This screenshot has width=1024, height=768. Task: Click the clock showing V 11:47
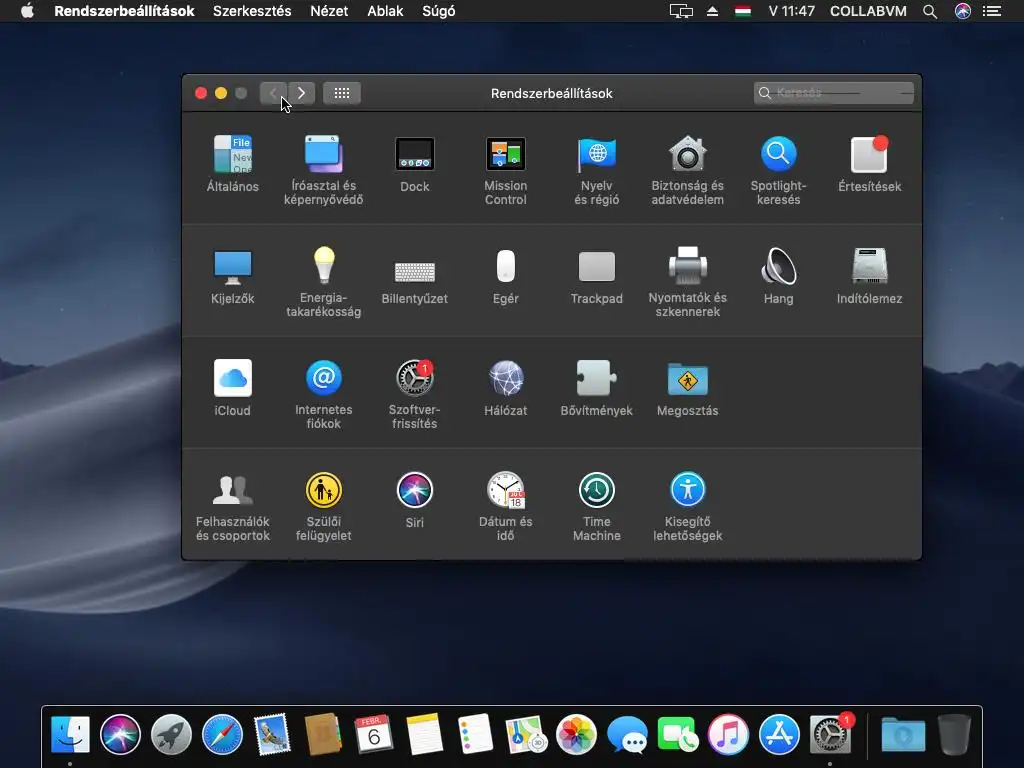(x=792, y=11)
